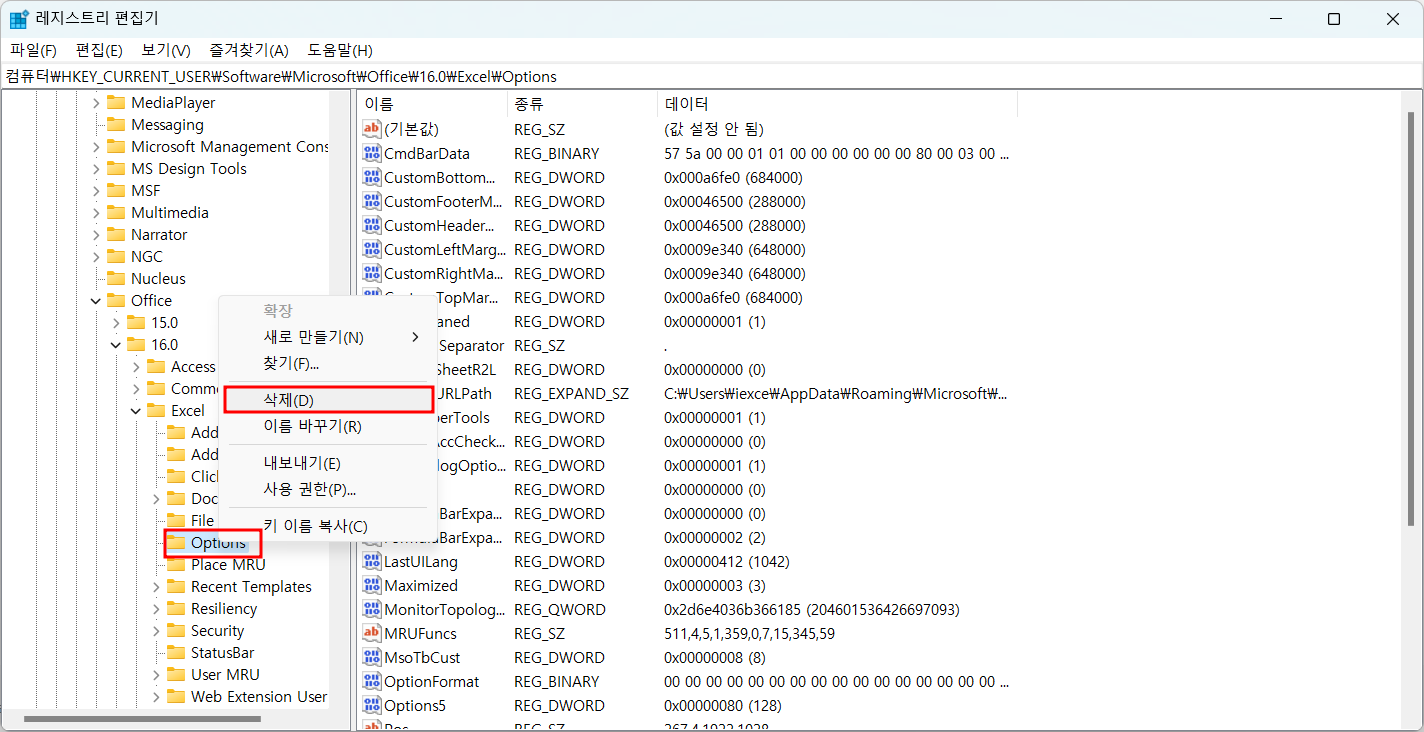The height and width of the screenshot is (732, 1424).
Task: Click the OptionFormat binary icon
Action: point(372,681)
